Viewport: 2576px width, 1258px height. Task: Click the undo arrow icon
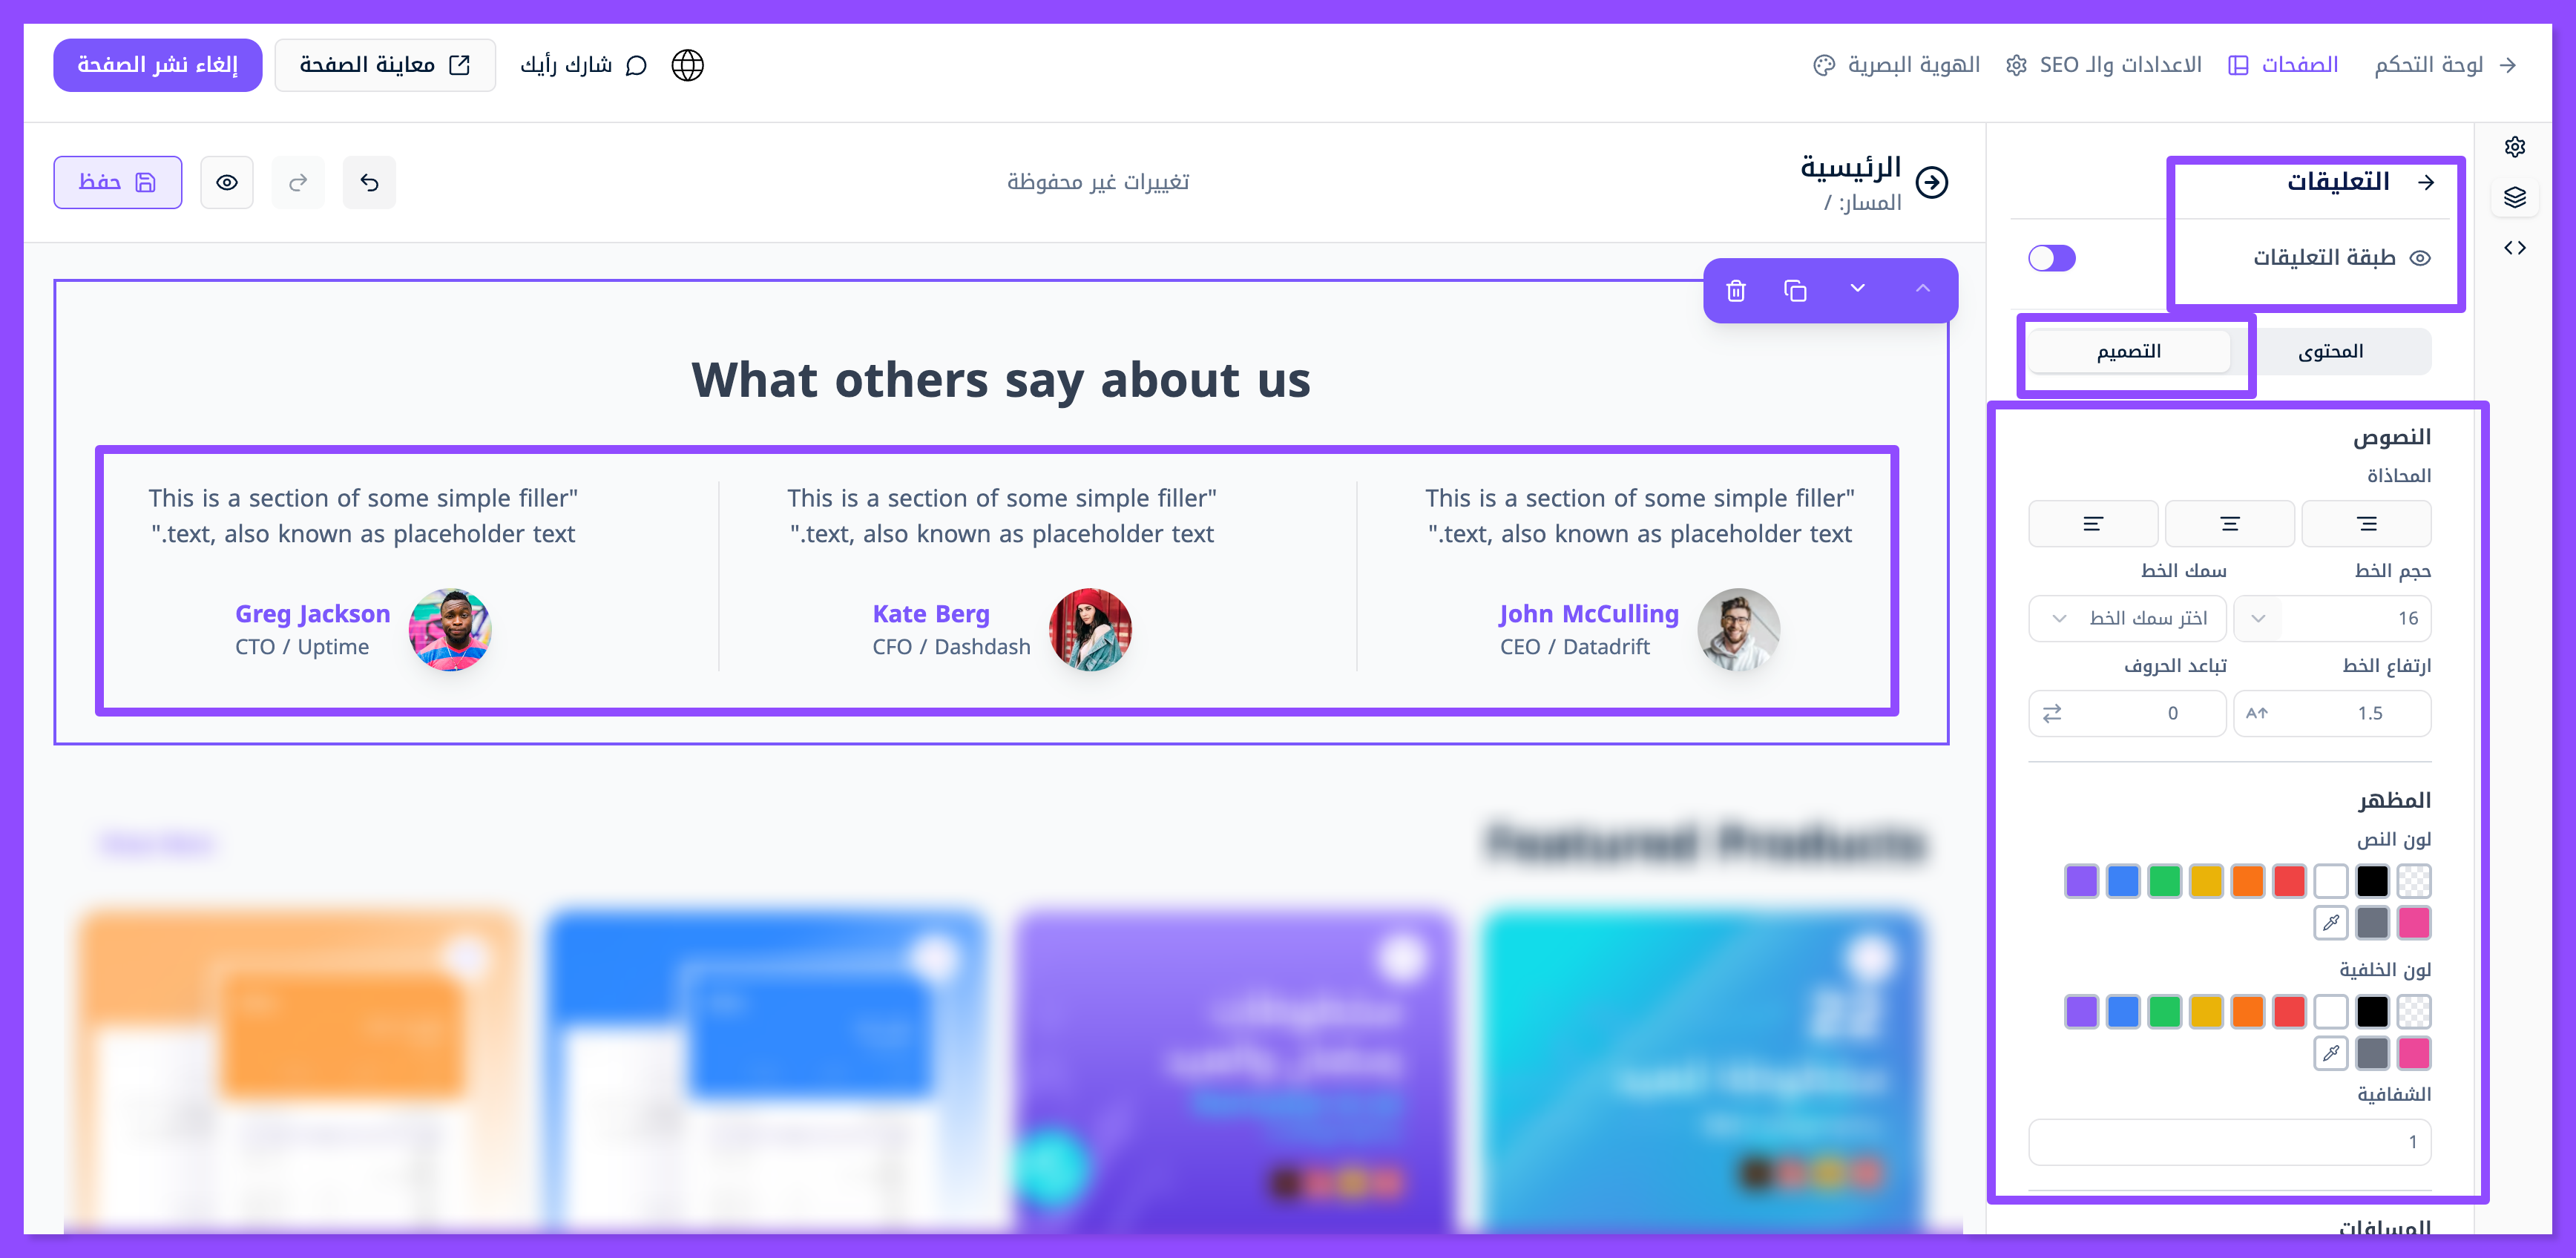click(369, 182)
